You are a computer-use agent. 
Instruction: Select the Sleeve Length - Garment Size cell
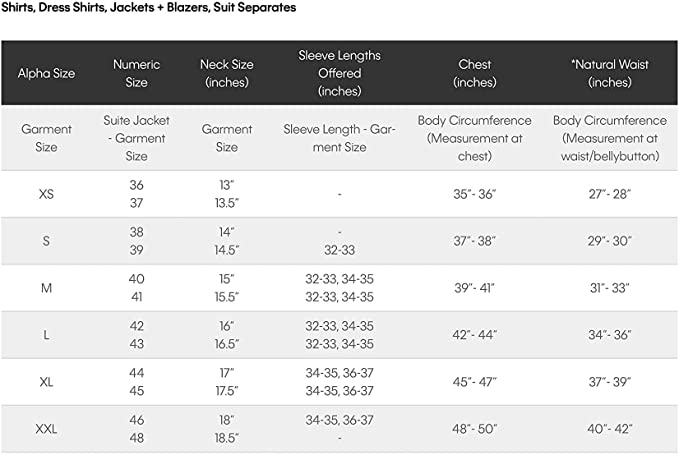[339, 138]
